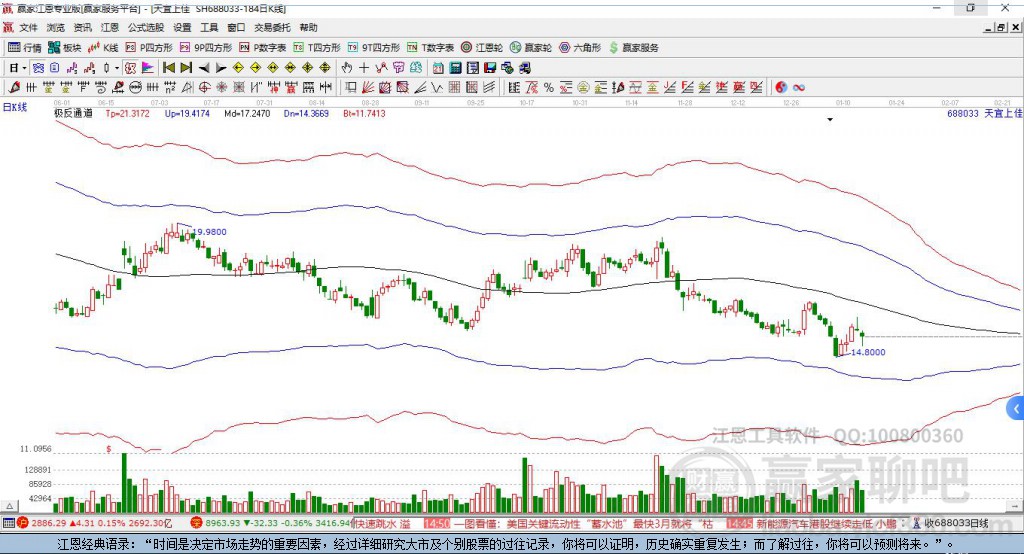This screenshot has height=554, width=1024.
Task: Open the 设置 menu
Action: point(182,27)
